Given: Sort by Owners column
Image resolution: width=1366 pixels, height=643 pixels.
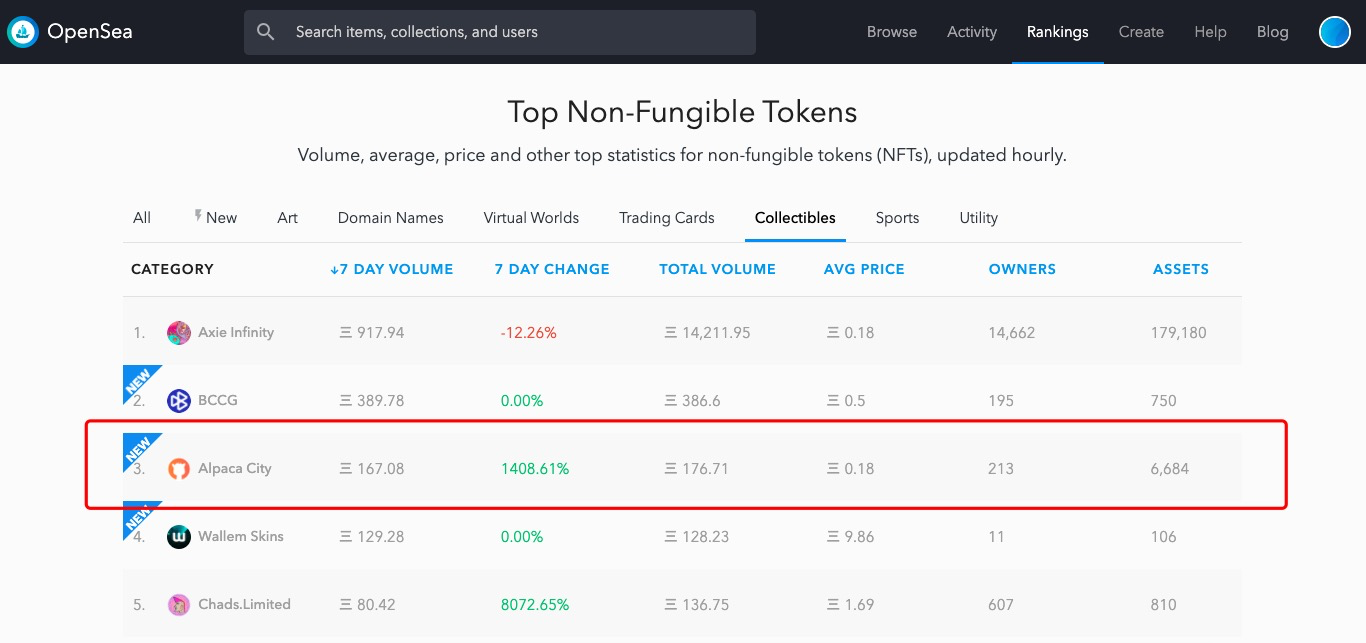Looking at the screenshot, I should 1022,269.
